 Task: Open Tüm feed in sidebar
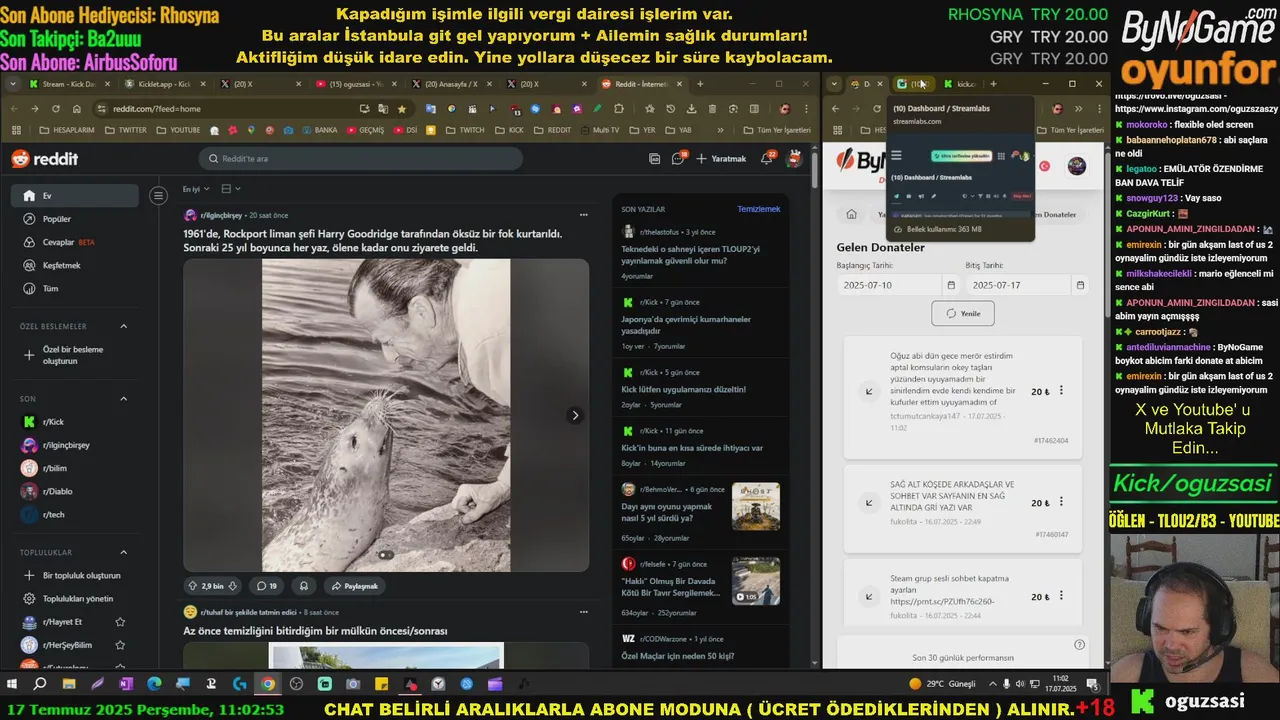pyautogui.click(x=75, y=288)
